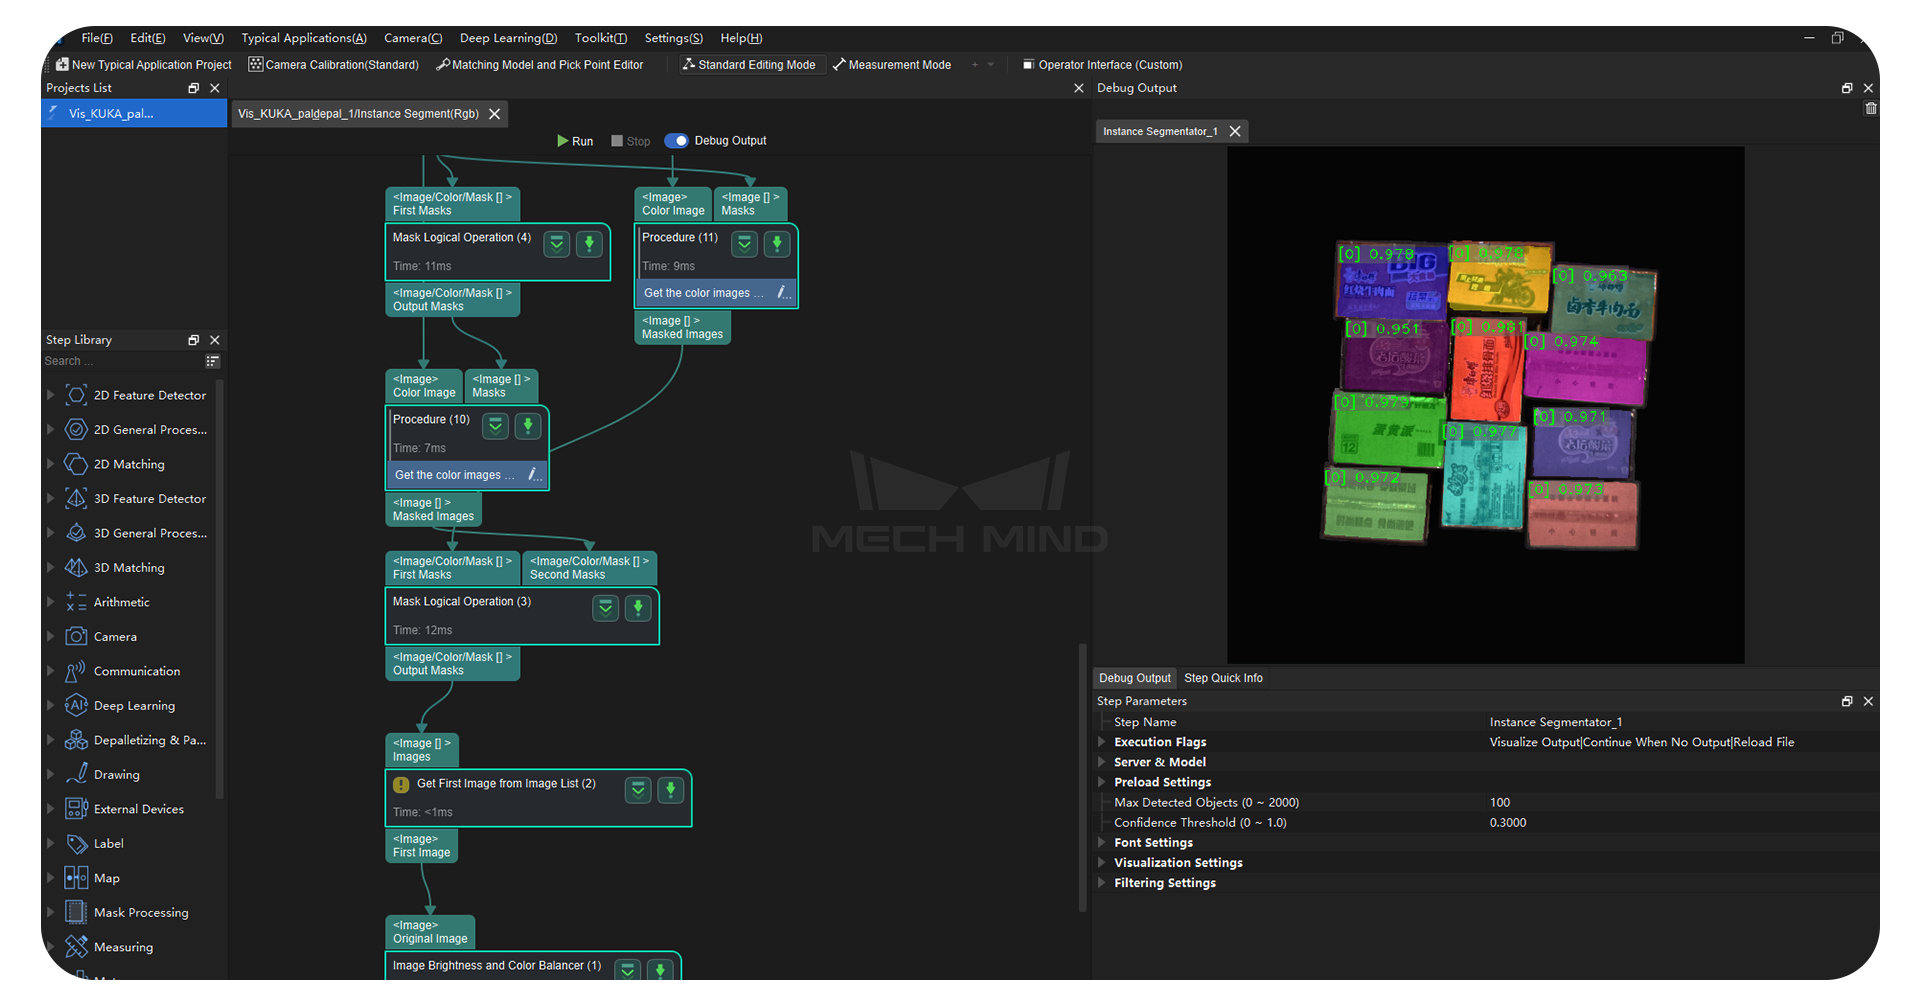Click the green Run play icon
Image resolution: width=1920 pixels, height=1002 pixels.
tap(563, 141)
